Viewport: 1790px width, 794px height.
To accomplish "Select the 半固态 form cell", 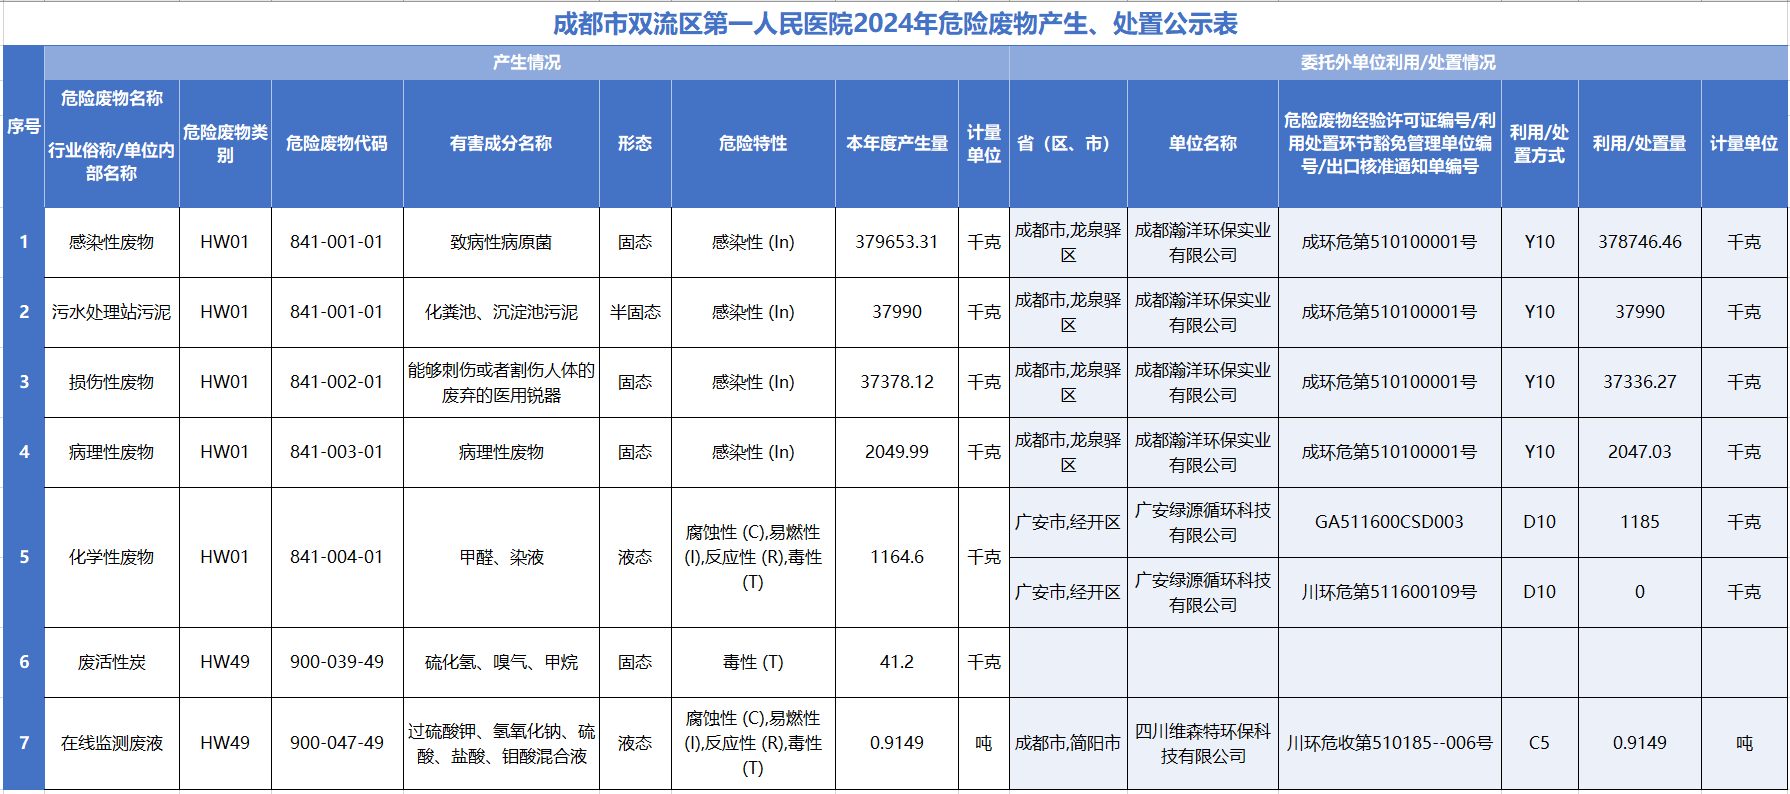I will [x=635, y=312].
